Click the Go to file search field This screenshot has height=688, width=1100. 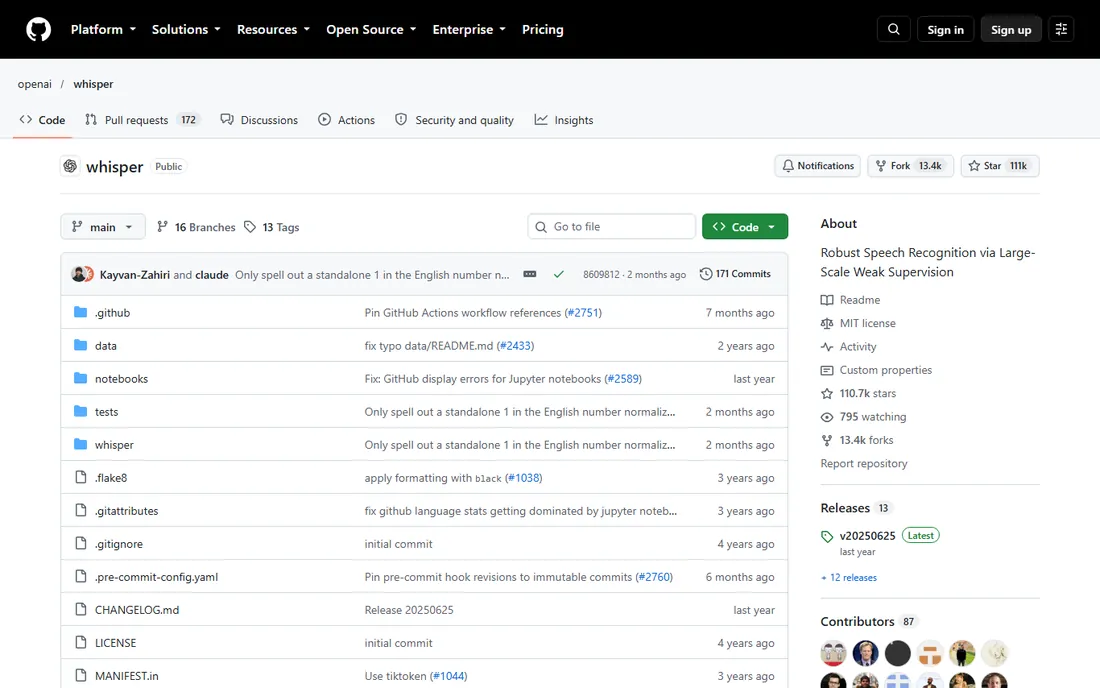tap(611, 227)
